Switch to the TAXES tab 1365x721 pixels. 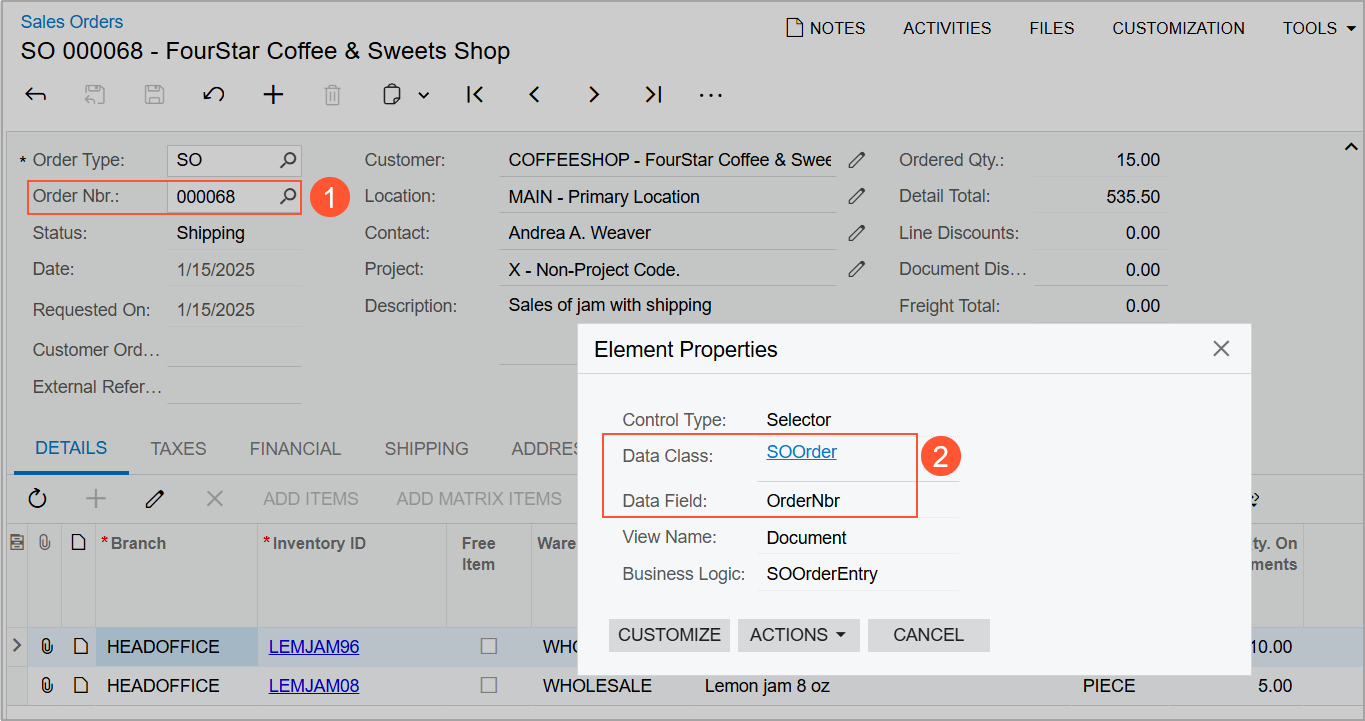[178, 449]
